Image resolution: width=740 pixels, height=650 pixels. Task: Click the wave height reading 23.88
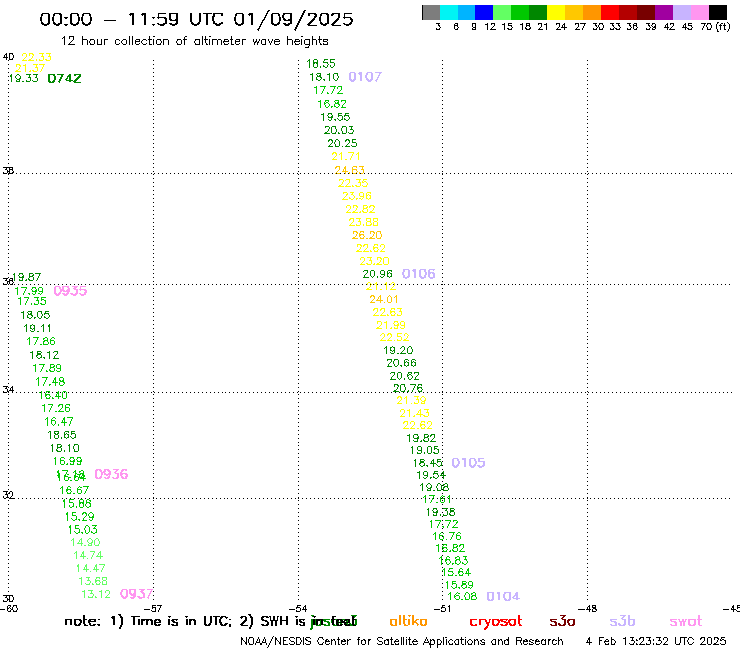(x=364, y=222)
